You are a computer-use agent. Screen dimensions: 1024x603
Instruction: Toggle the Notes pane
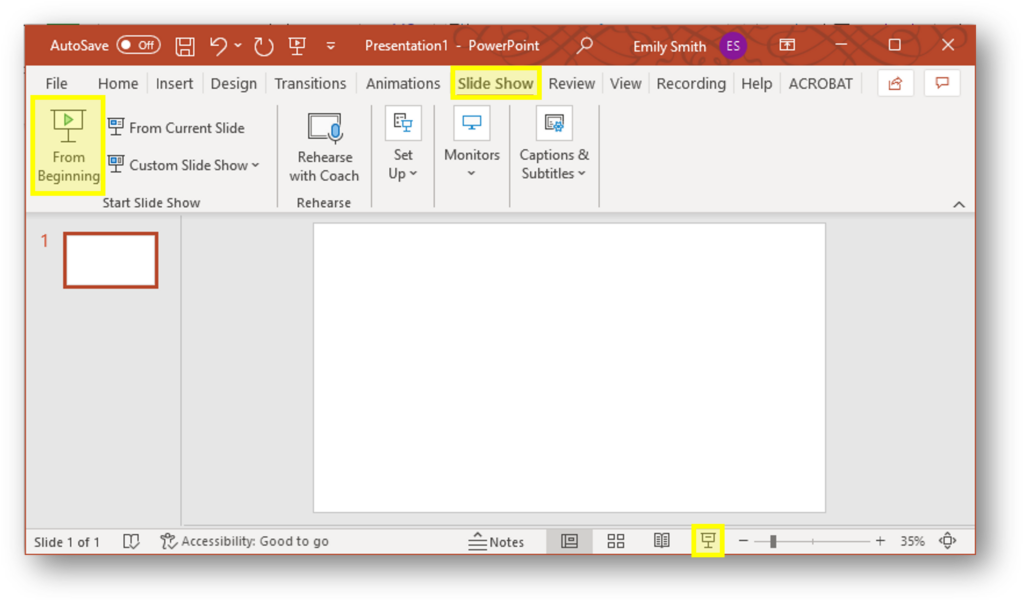[x=496, y=541]
